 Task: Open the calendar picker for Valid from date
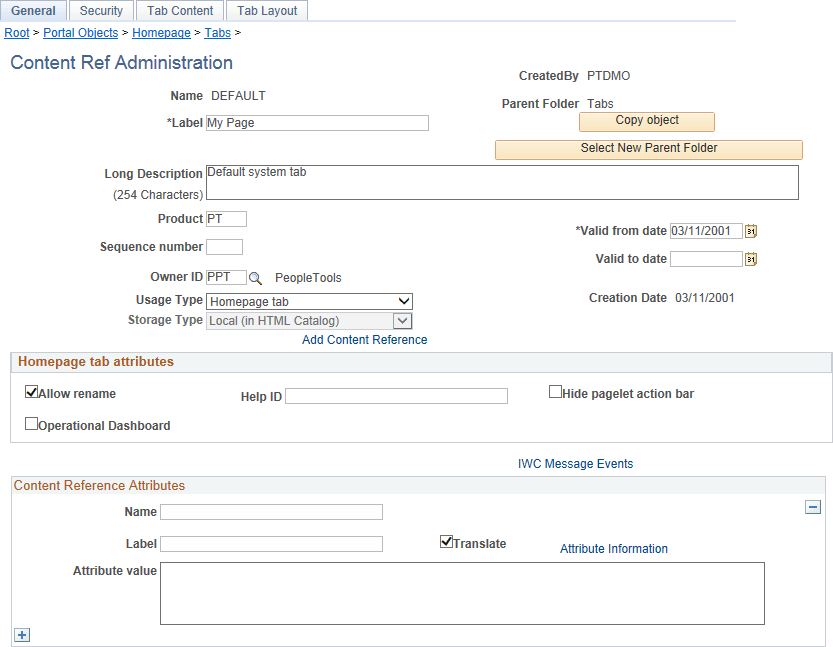(x=751, y=231)
